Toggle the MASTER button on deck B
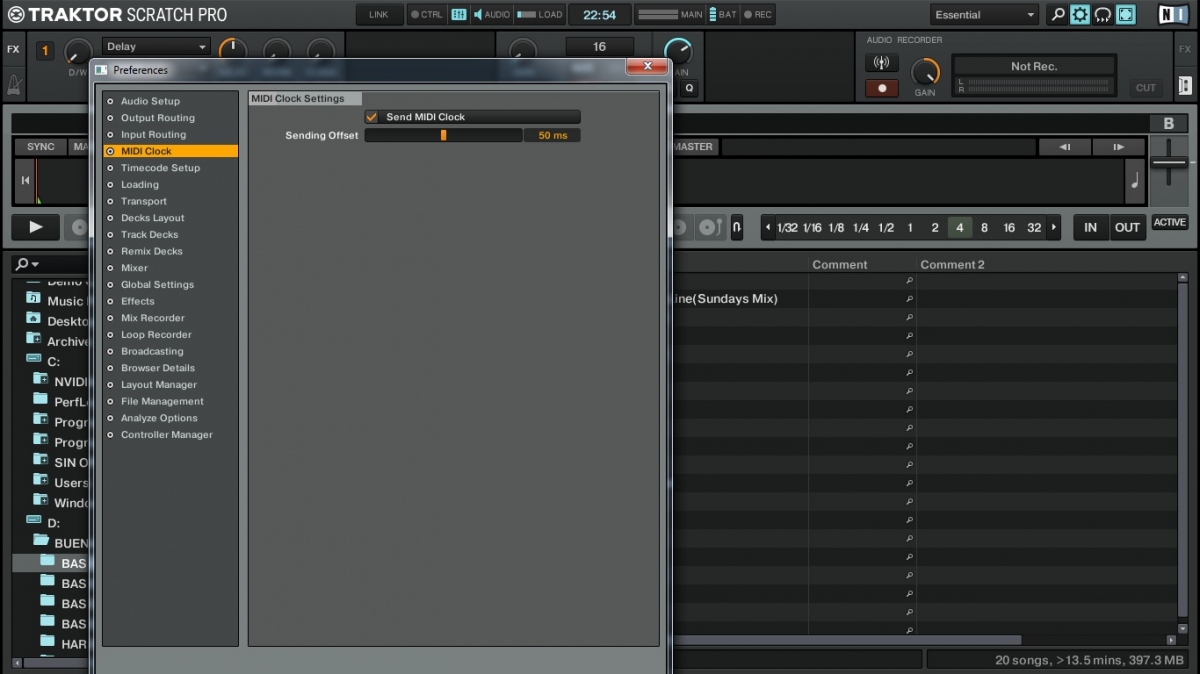This screenshot has width=1200, height=674. [x=693, y=147]
